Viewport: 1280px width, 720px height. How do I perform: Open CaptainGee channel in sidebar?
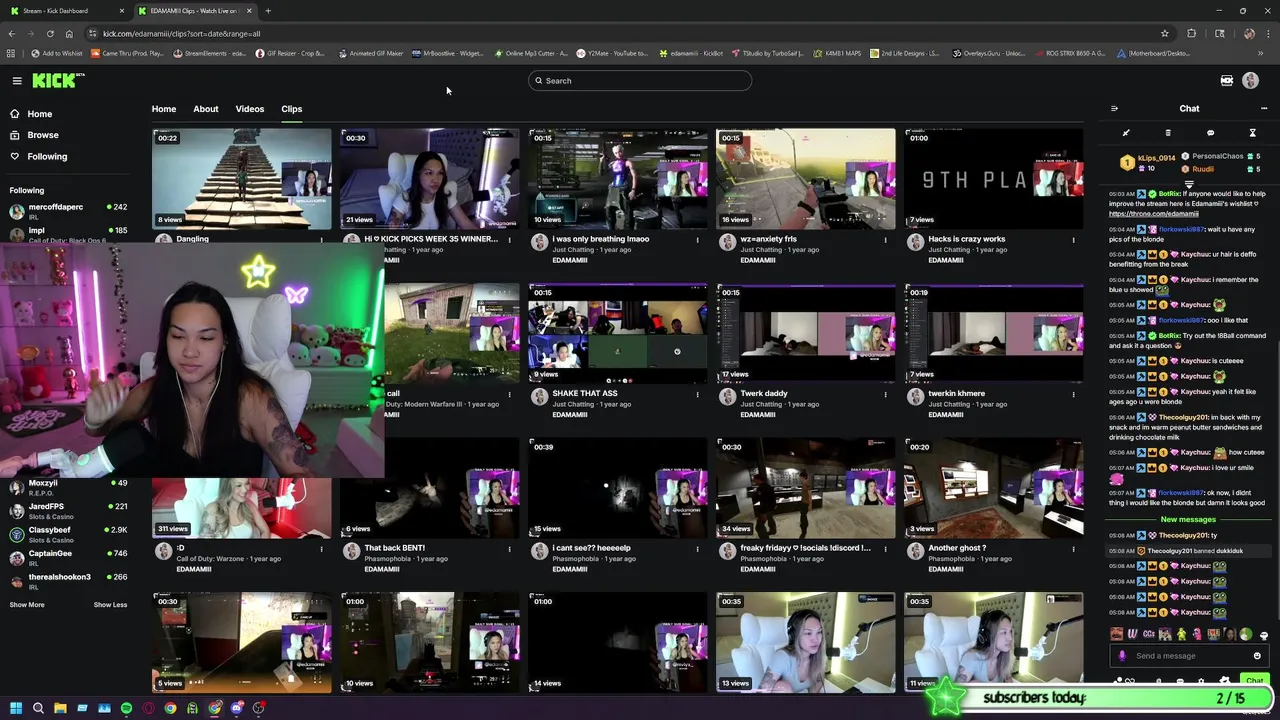68,557
